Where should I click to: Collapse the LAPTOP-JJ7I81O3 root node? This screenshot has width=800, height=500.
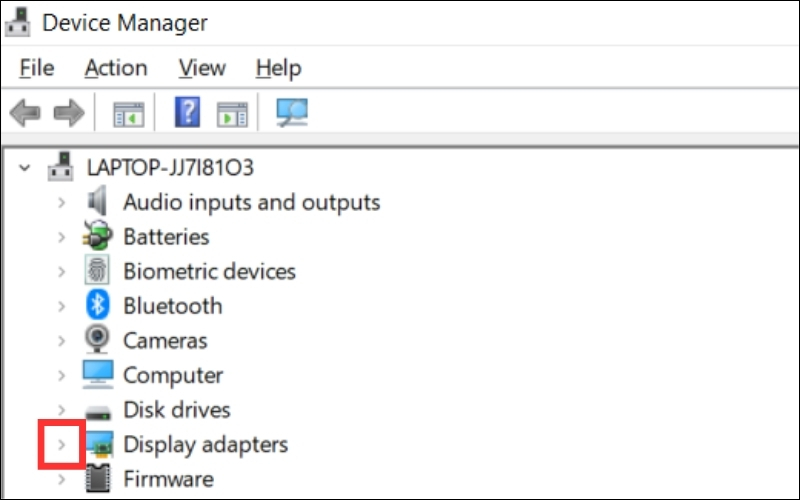click(24, 167)
